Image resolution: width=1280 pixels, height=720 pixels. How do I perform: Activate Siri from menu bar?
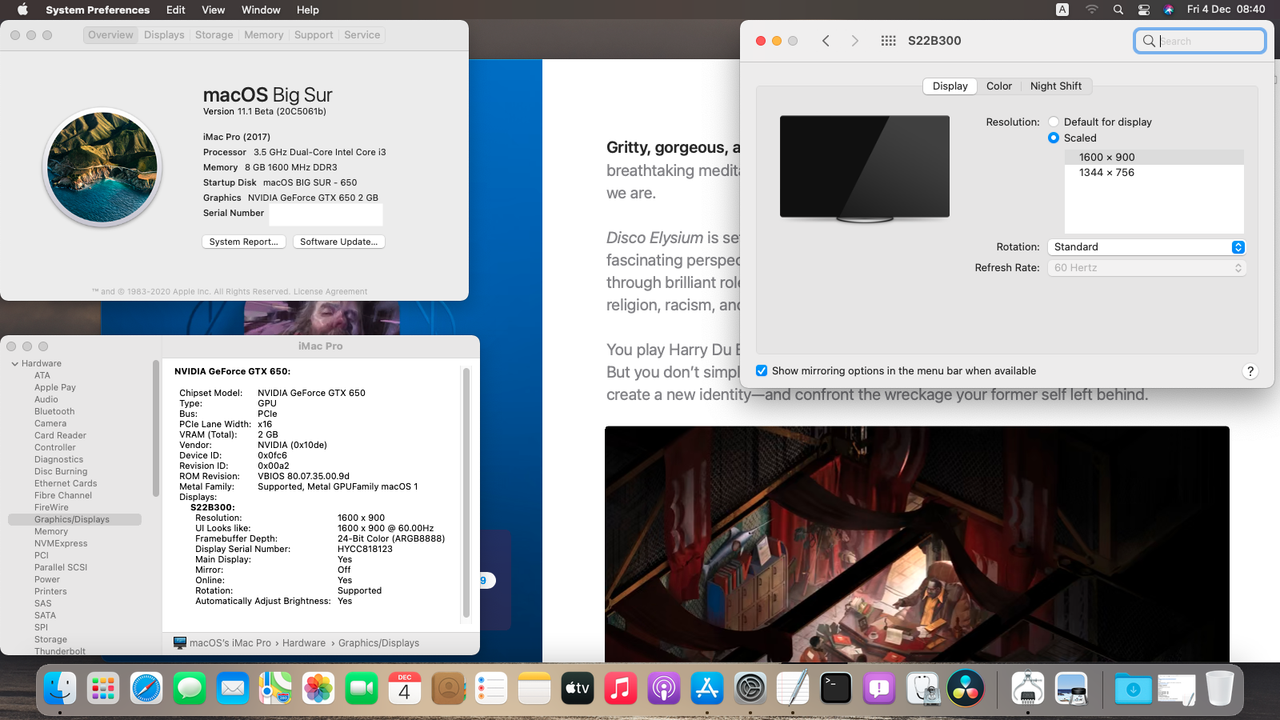1169,9
